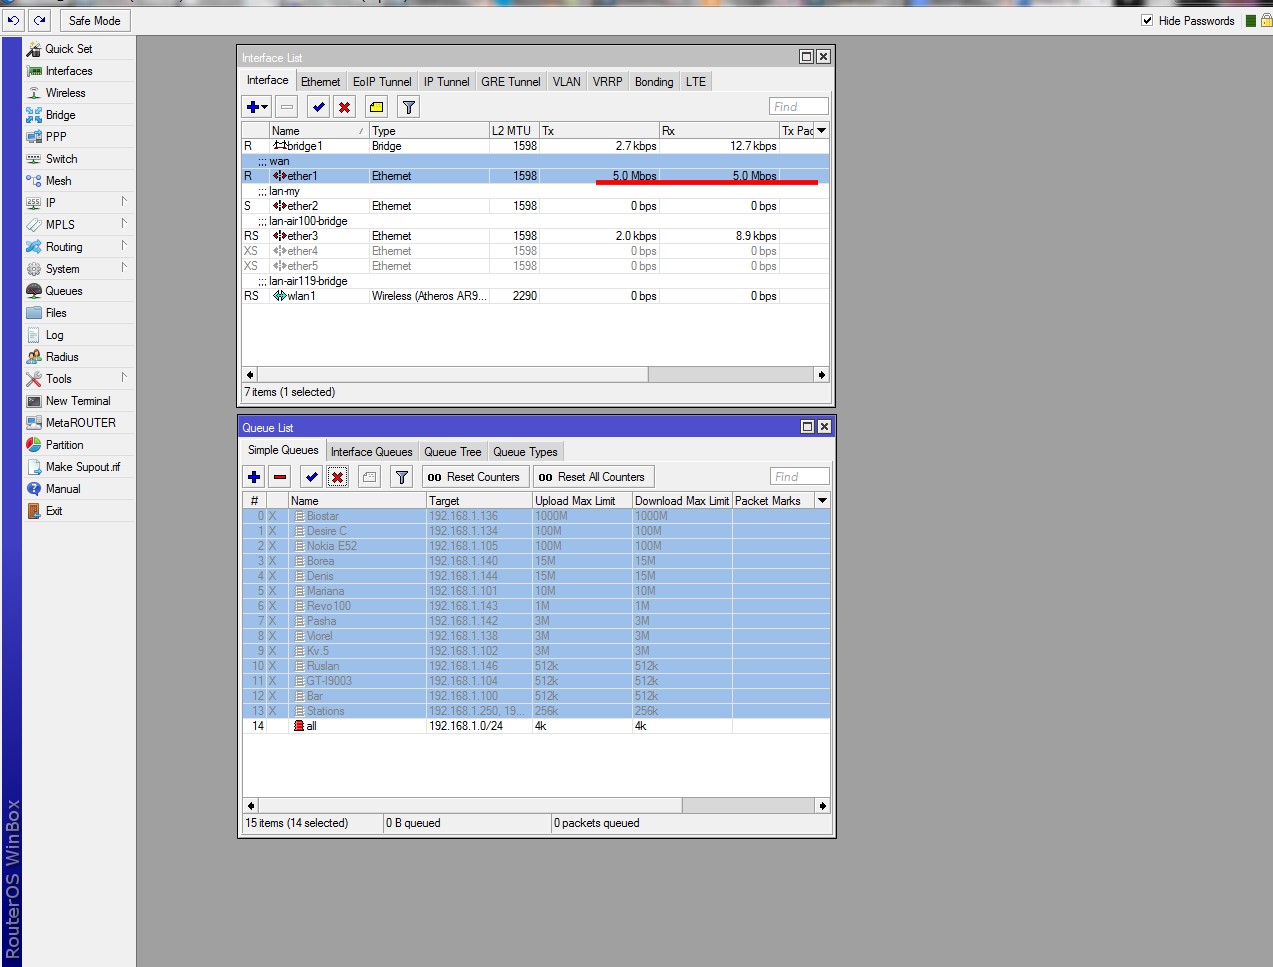Switch to IP Tunnel tab
Viewport: 1273px width, 967px height.
[446, 82]
